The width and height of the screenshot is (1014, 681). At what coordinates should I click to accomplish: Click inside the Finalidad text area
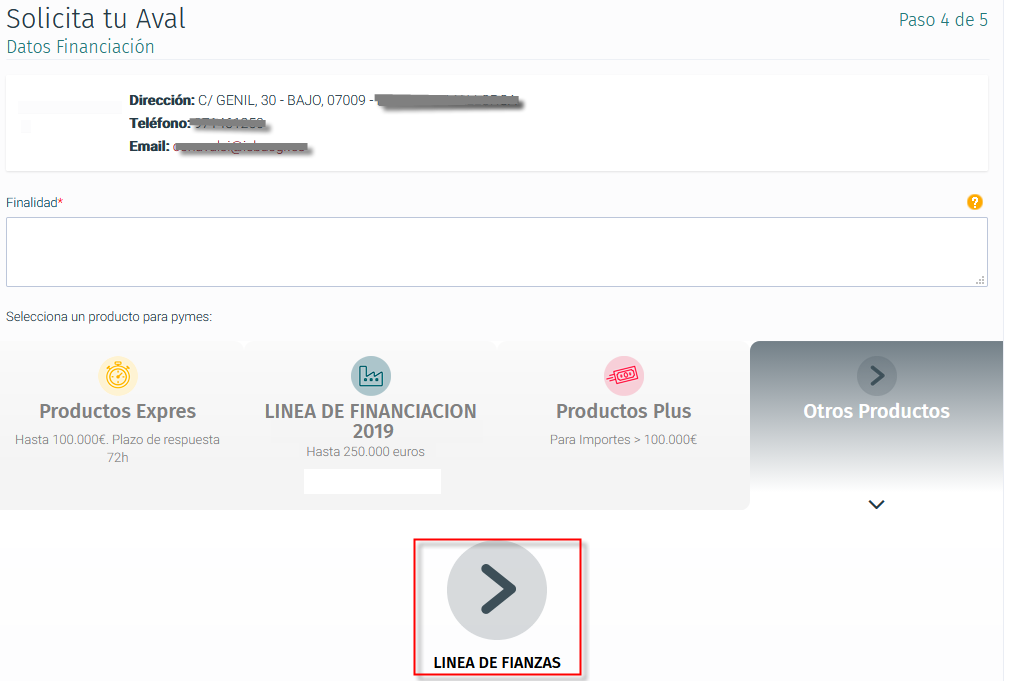coord(497,252)
